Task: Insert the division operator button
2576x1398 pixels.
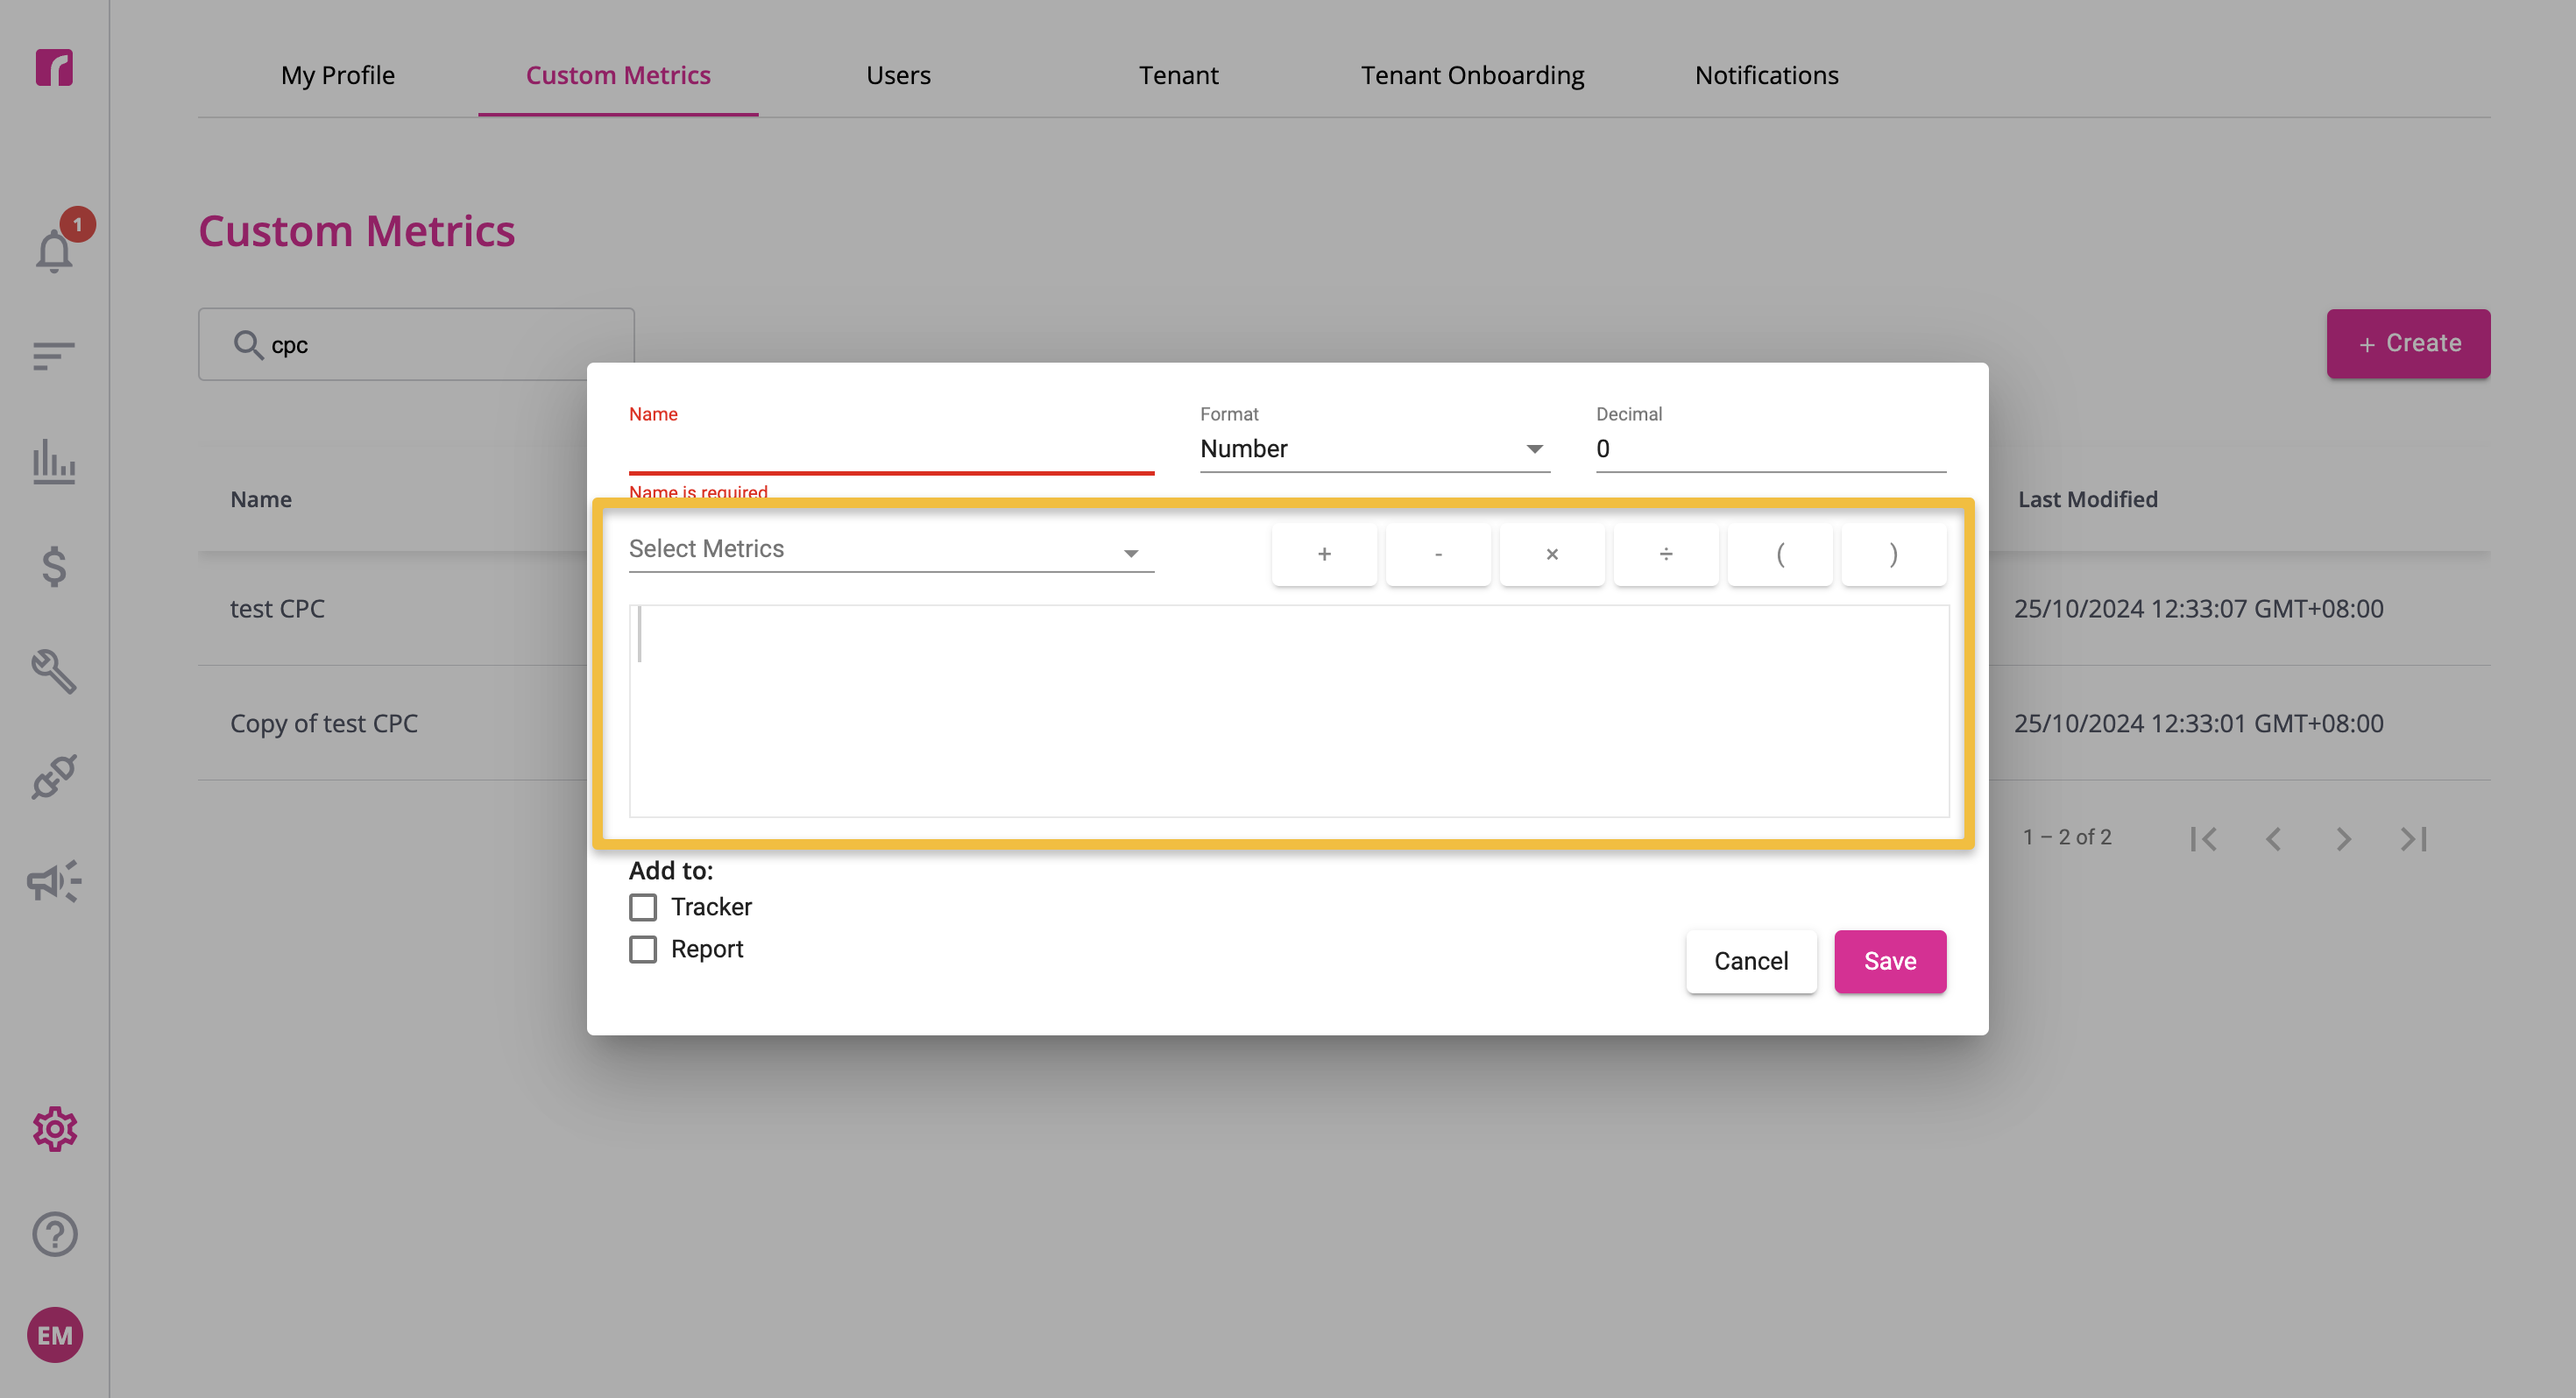Action: click(x=1666, y=554)
